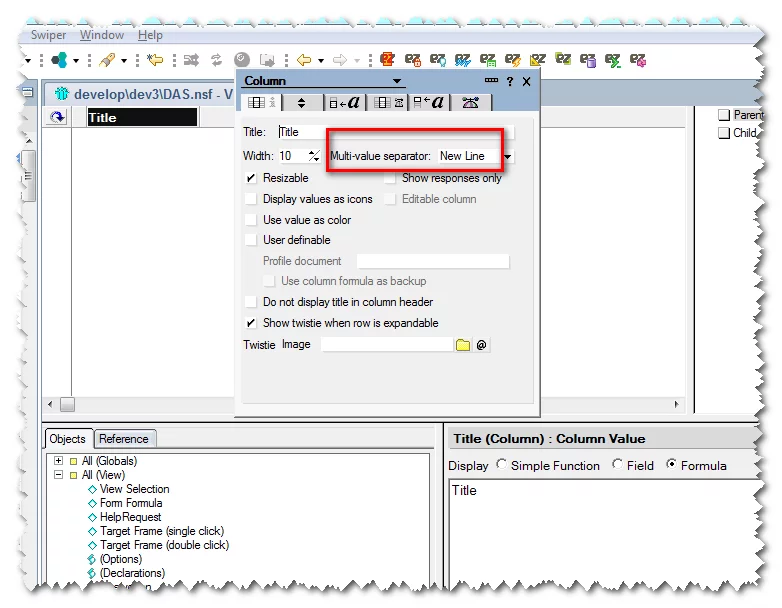Screen dimensions: 782x608
Task: Click the yellow folder icon beside Twistie Image
Action: pos(463,345)
